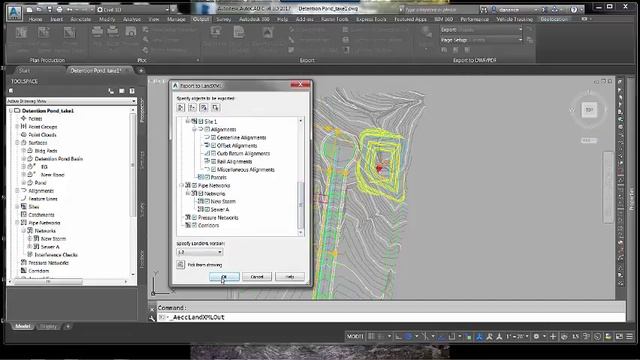Open the Annotate ribbon tab
Image resolution: width=640 pixels, height=360 pixels.
pyautogui.click(x=81, y=19)
